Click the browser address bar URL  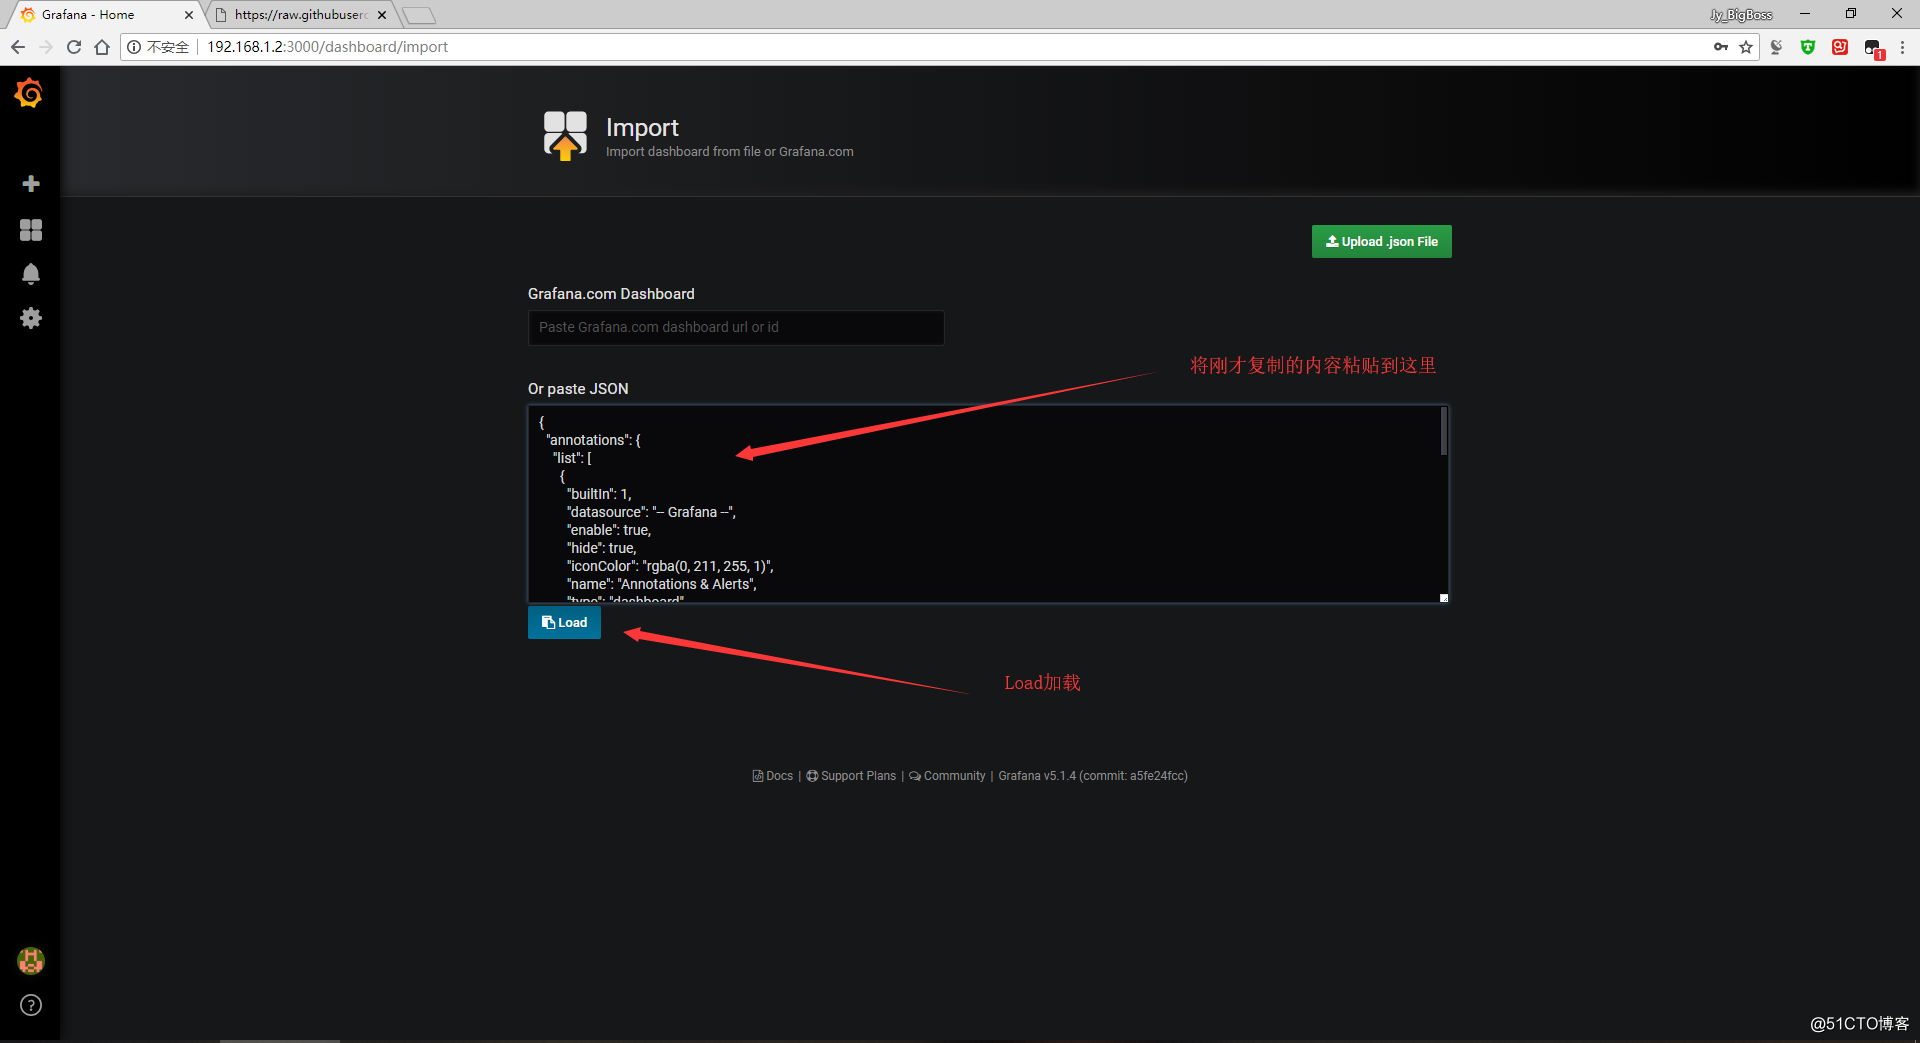point(327,47)
